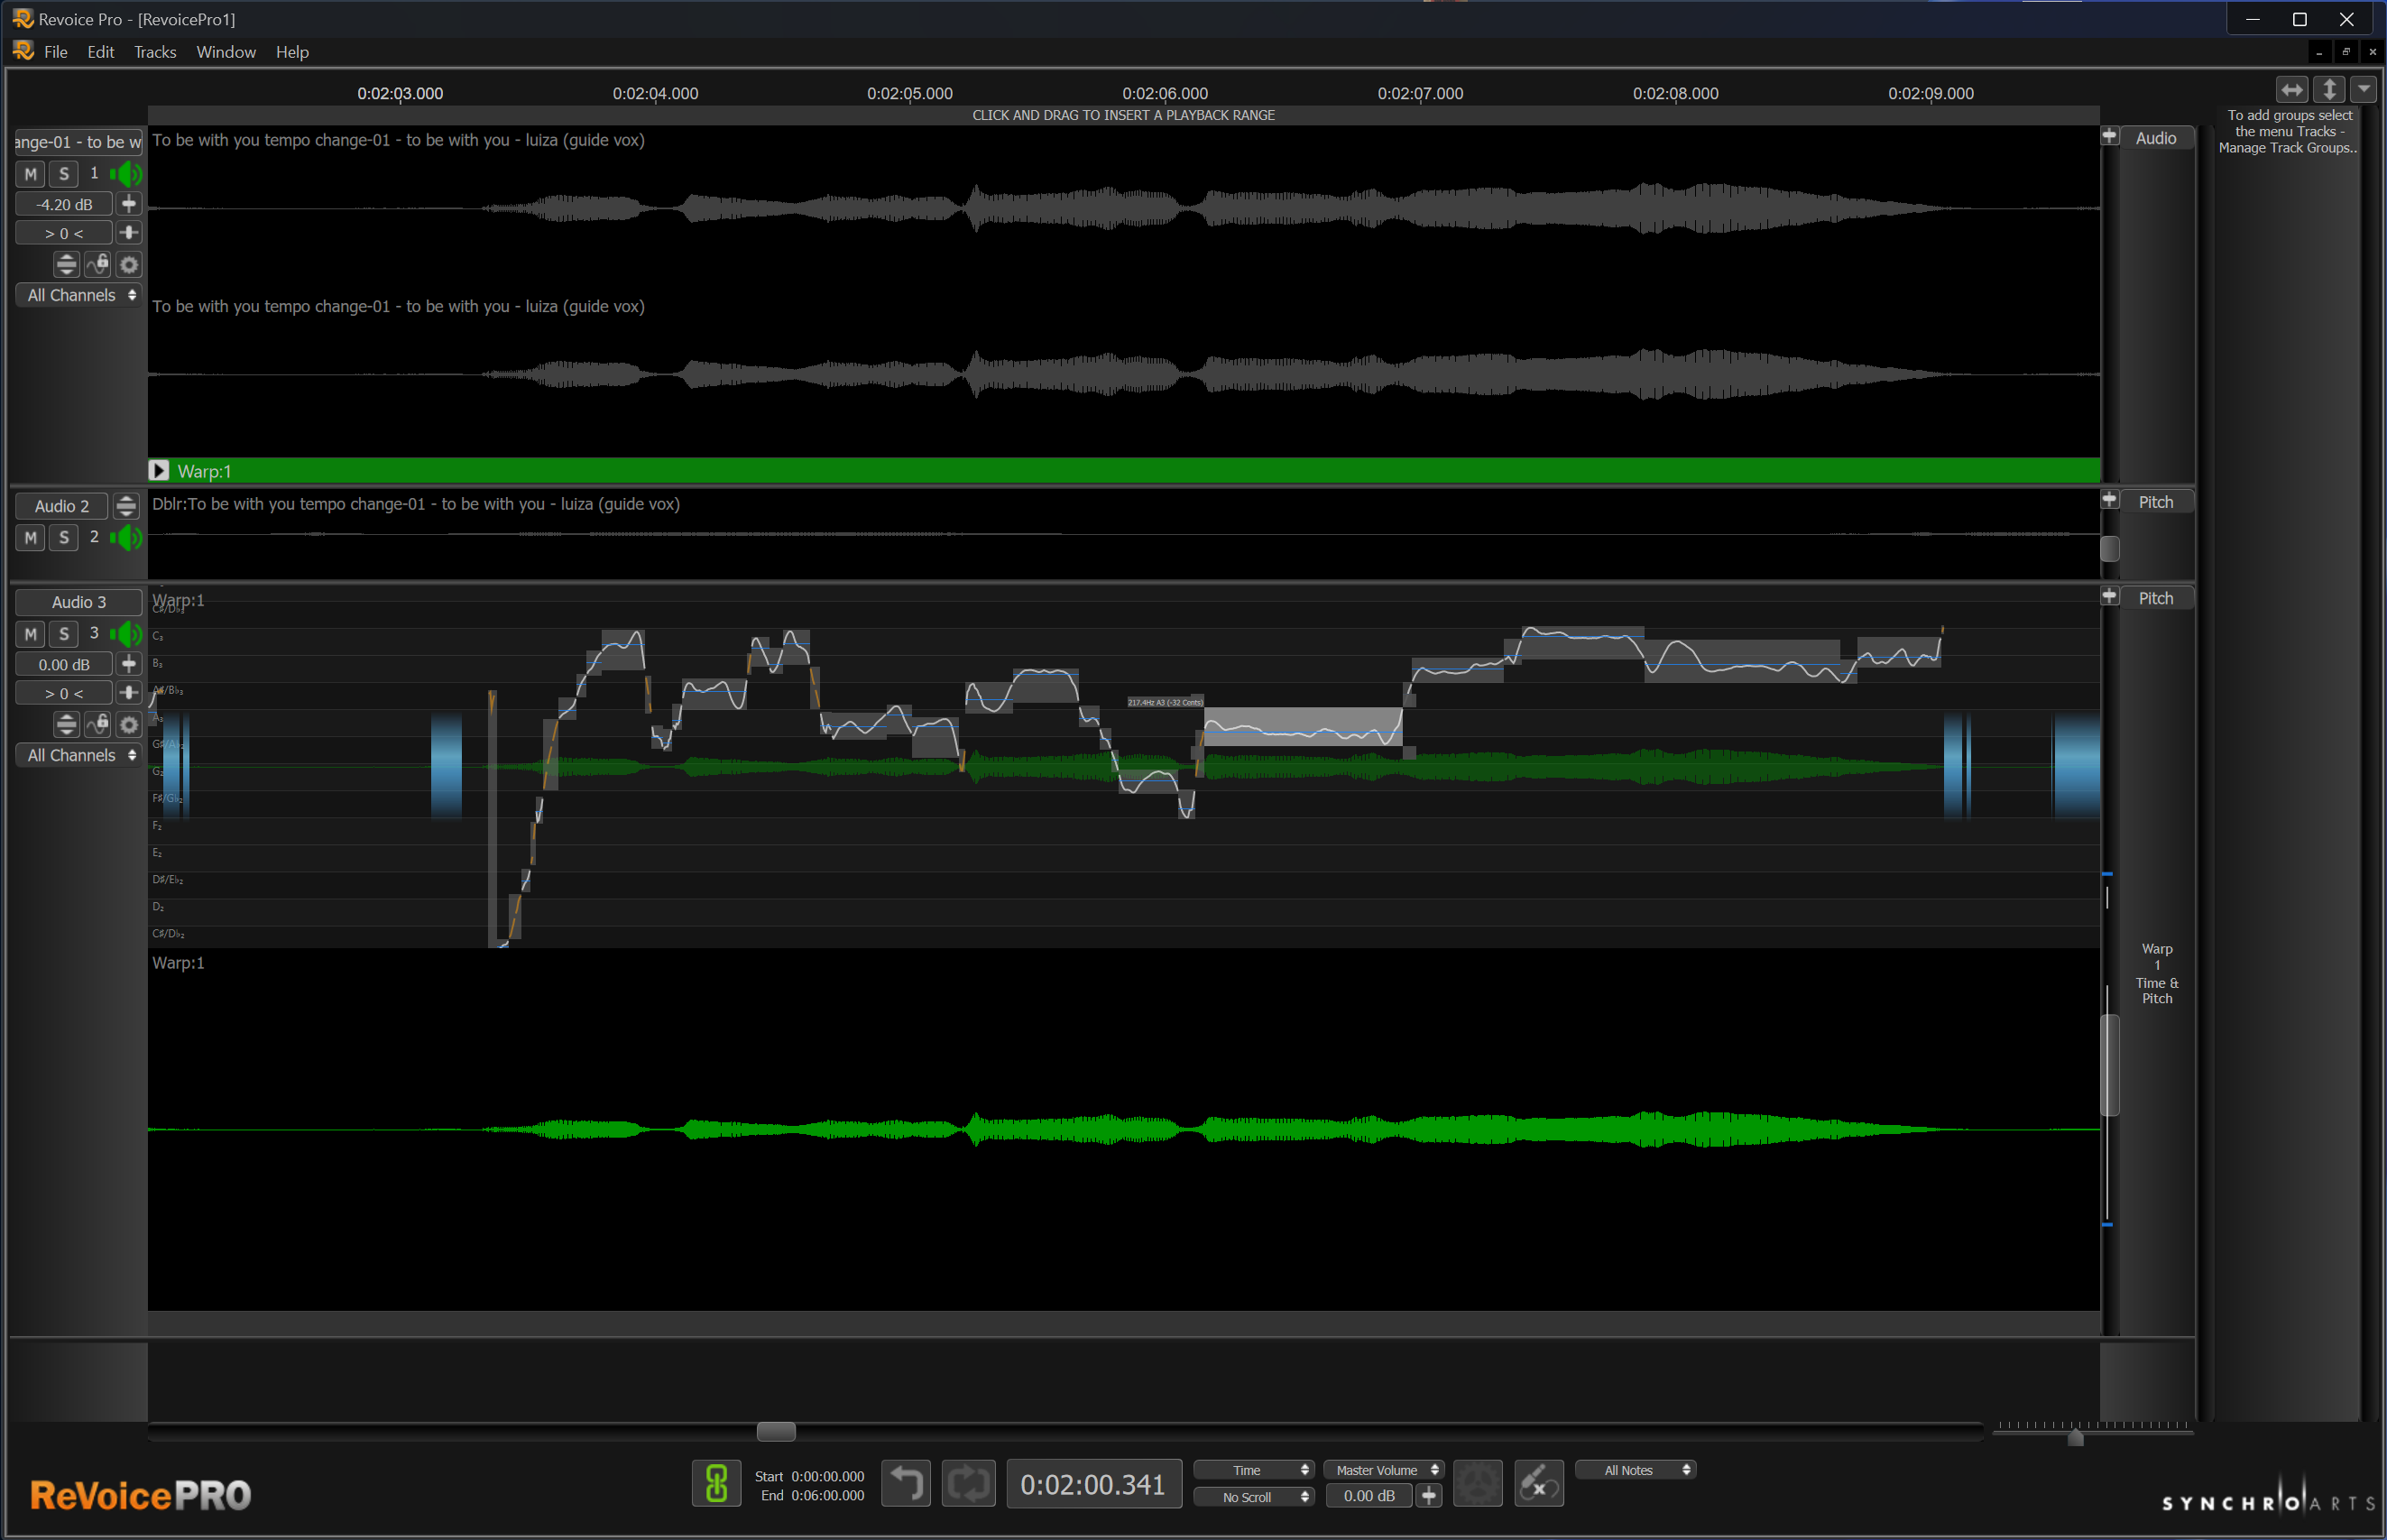Click track 1 volume fader icon next to -4.20 dB
Image resolution: width=2387 pixels, height=1540 pixels.
129,204
